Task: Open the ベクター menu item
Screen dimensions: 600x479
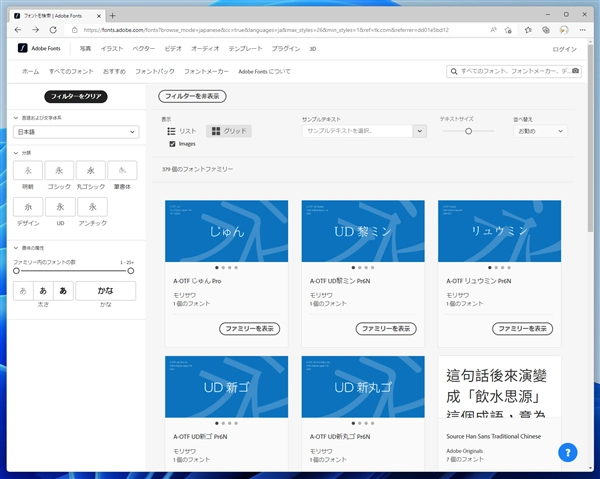Action: [x=143, y=49]
